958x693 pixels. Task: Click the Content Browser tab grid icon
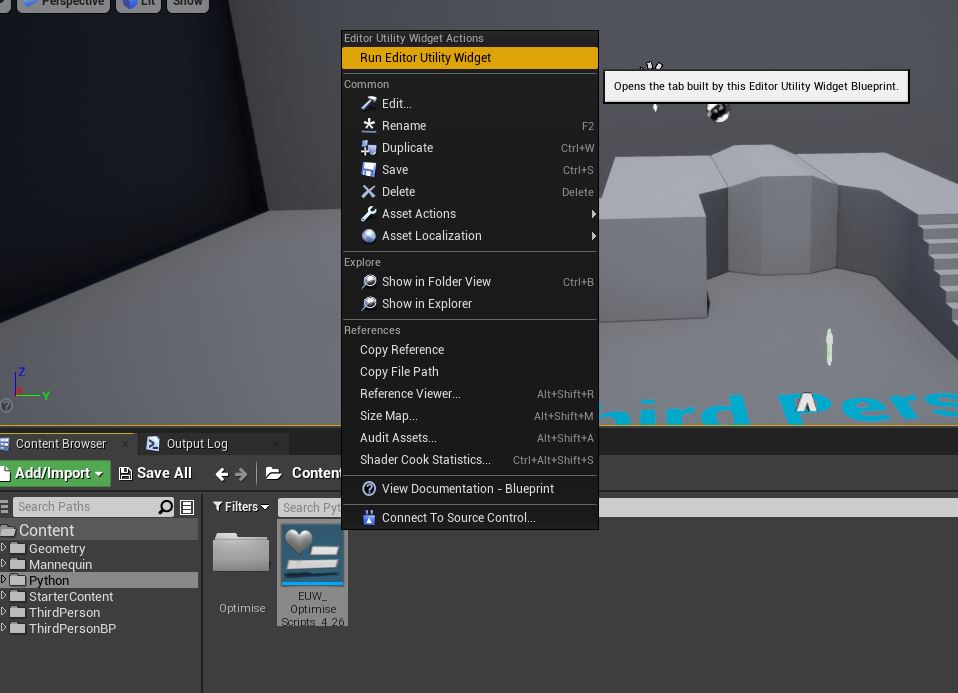[x=5, y=443]
